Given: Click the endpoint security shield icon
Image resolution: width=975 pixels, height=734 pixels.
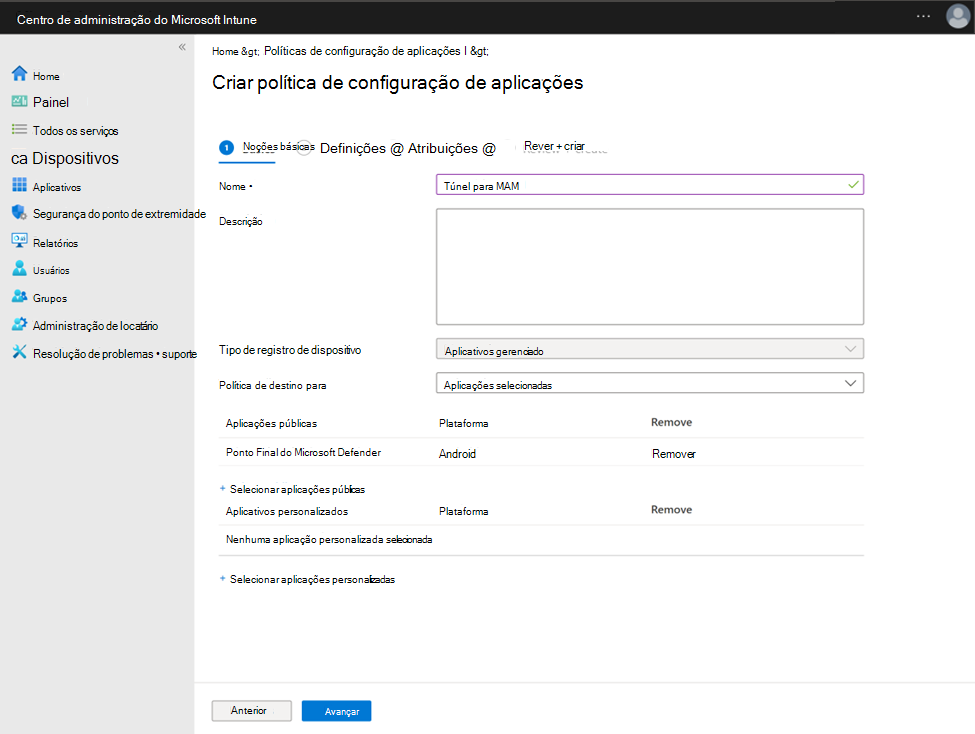Looking at the screenshot, I should [19, 212].
